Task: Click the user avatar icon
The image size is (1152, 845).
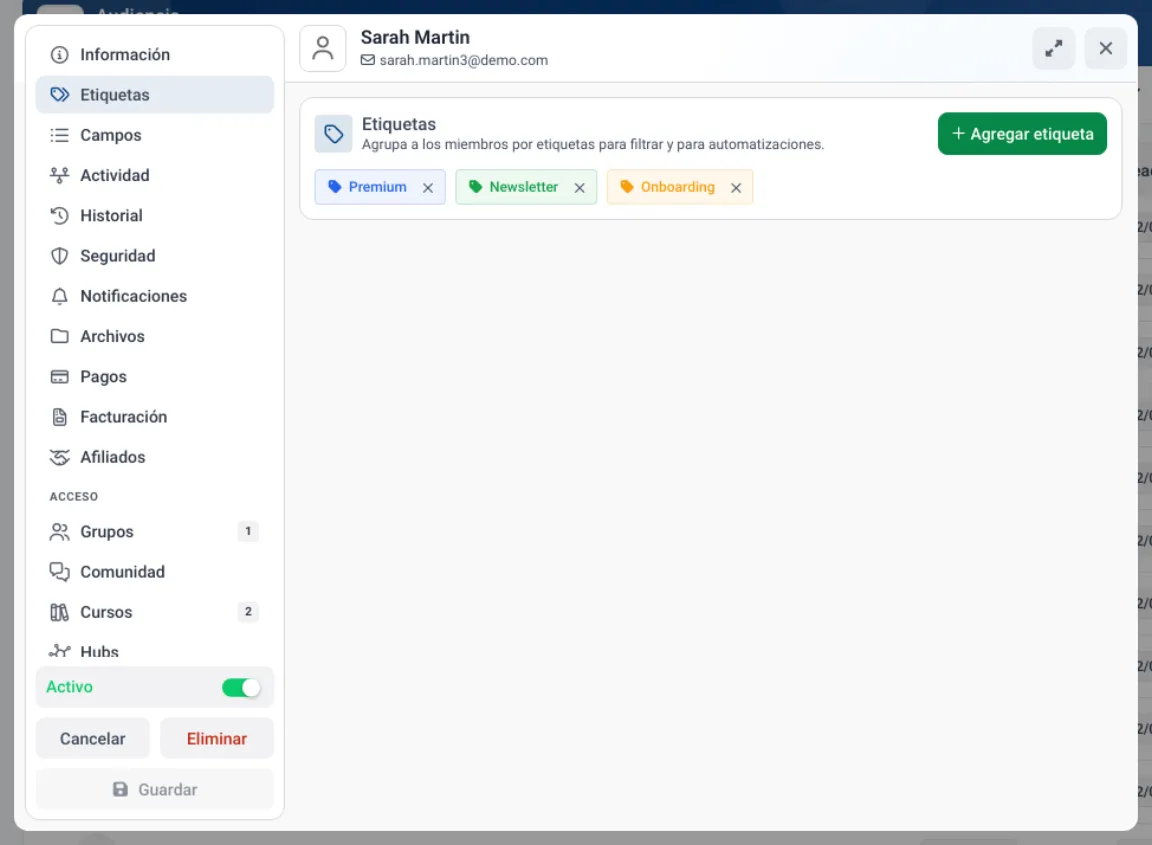Action: [x=323, y=48]
